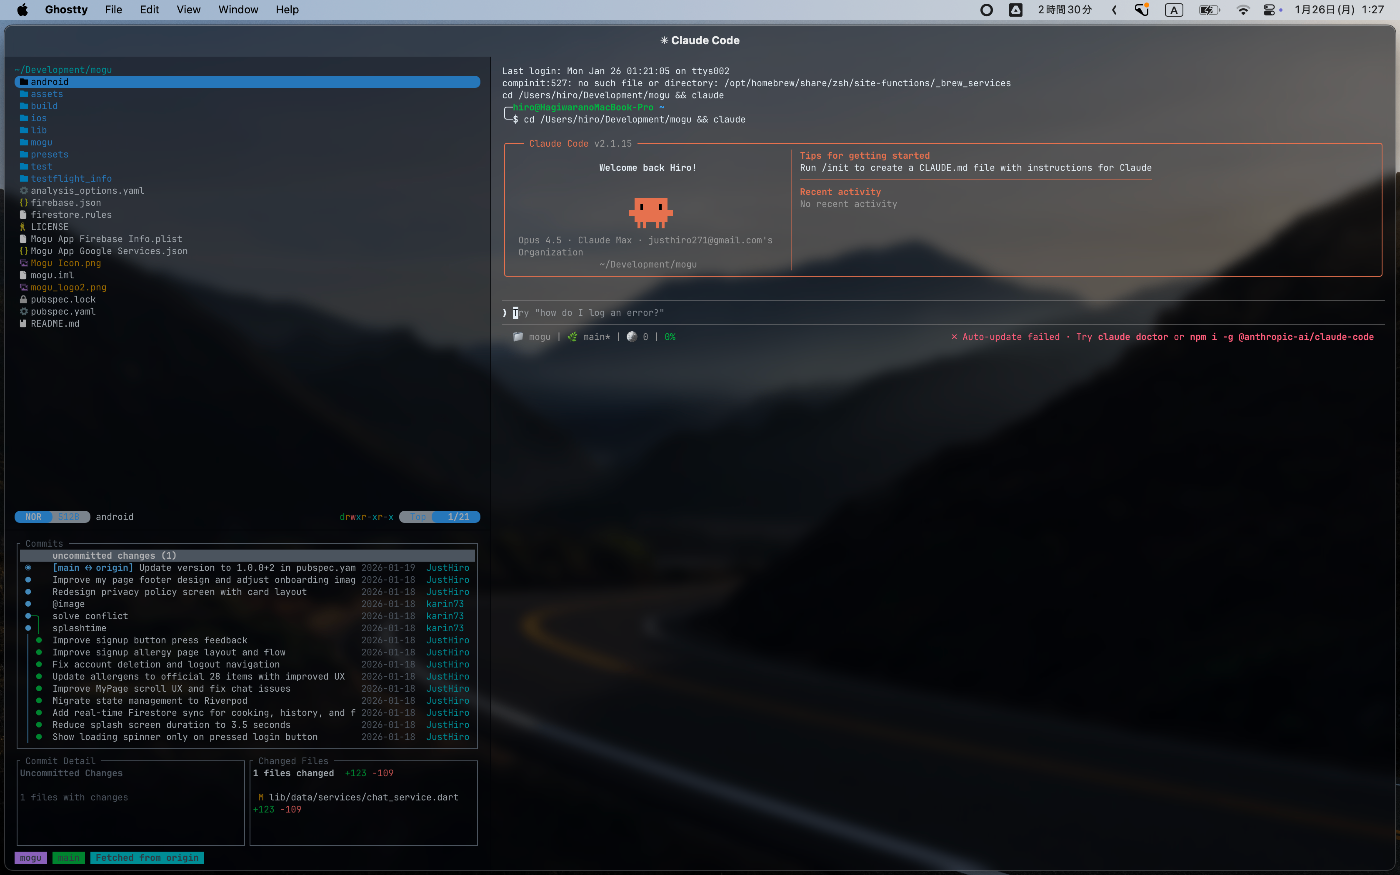The width and height of the screenshot is (1400, 875).
Task: Select the 'Fix account deletion and logout navigation' commit
Action: [x=247, y=664]
